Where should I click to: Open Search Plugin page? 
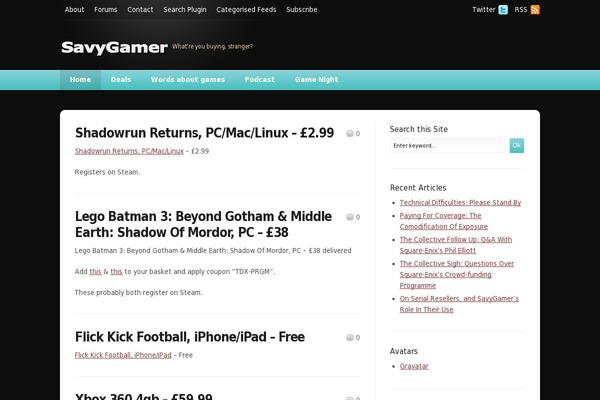pos(185,10)
